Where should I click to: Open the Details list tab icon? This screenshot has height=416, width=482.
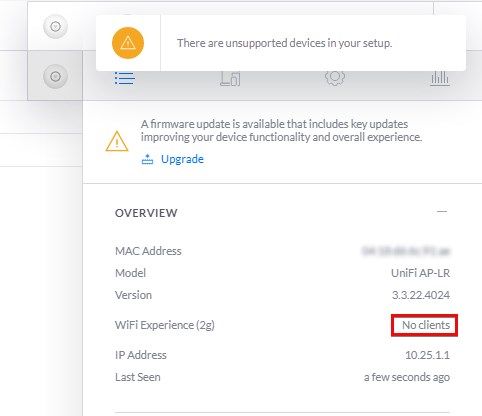click(x=125, y=79)
